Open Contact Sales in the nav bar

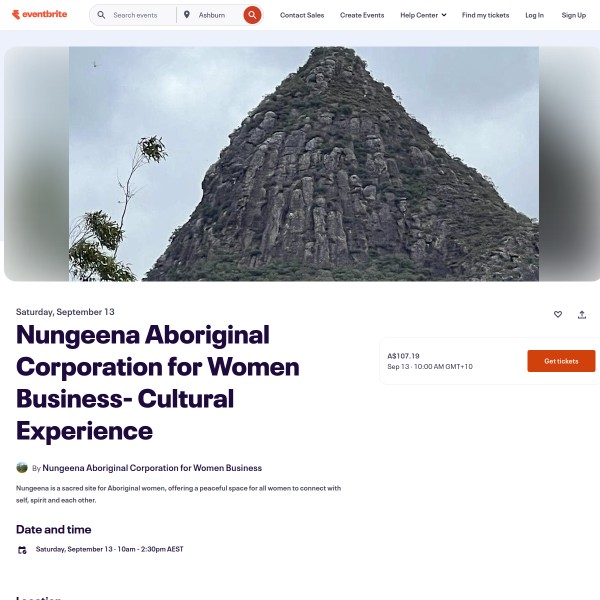point(302,15)
